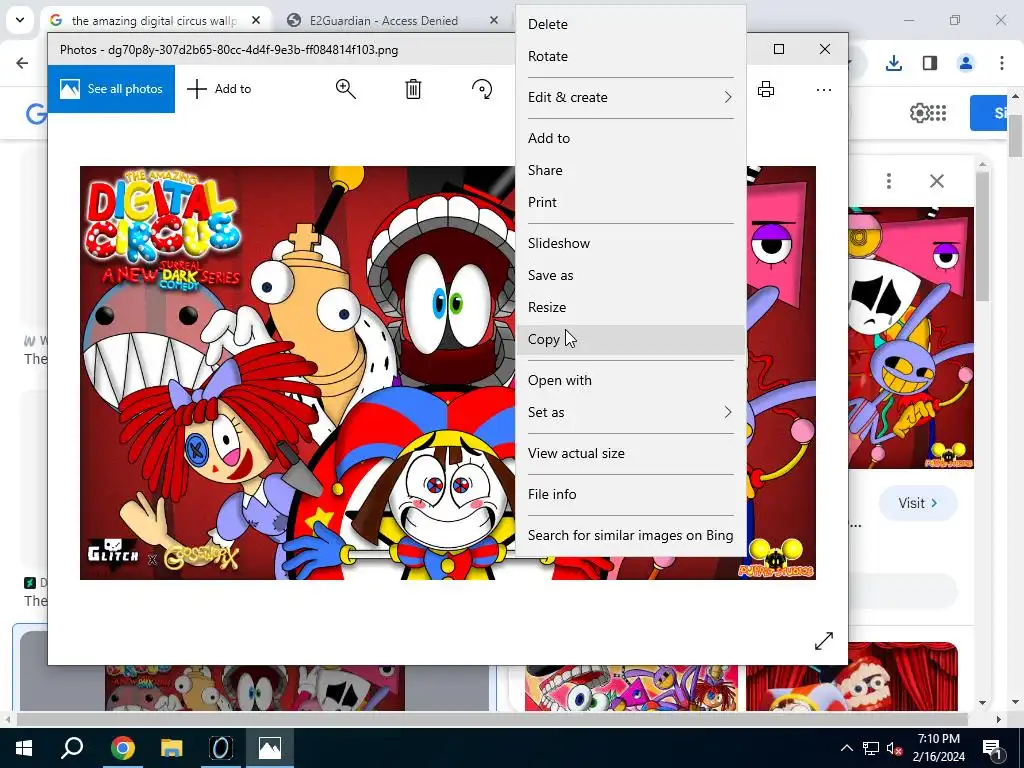Image resolution: width=1024 pixels, height=768 pixels.
Task: Open Chrome downloads icon
Action: coord(893,63)
